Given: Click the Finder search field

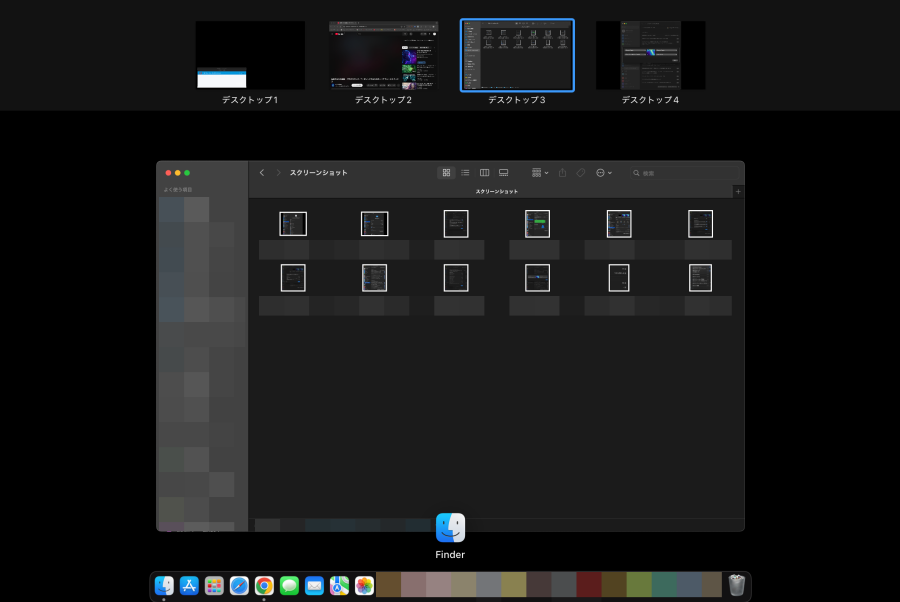Looking at the screenshot, I should (680, 173).
